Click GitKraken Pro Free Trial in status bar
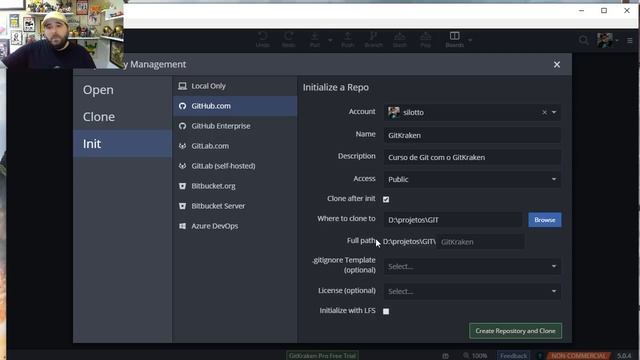The image size is (640, 360). (x=322, y=356)
